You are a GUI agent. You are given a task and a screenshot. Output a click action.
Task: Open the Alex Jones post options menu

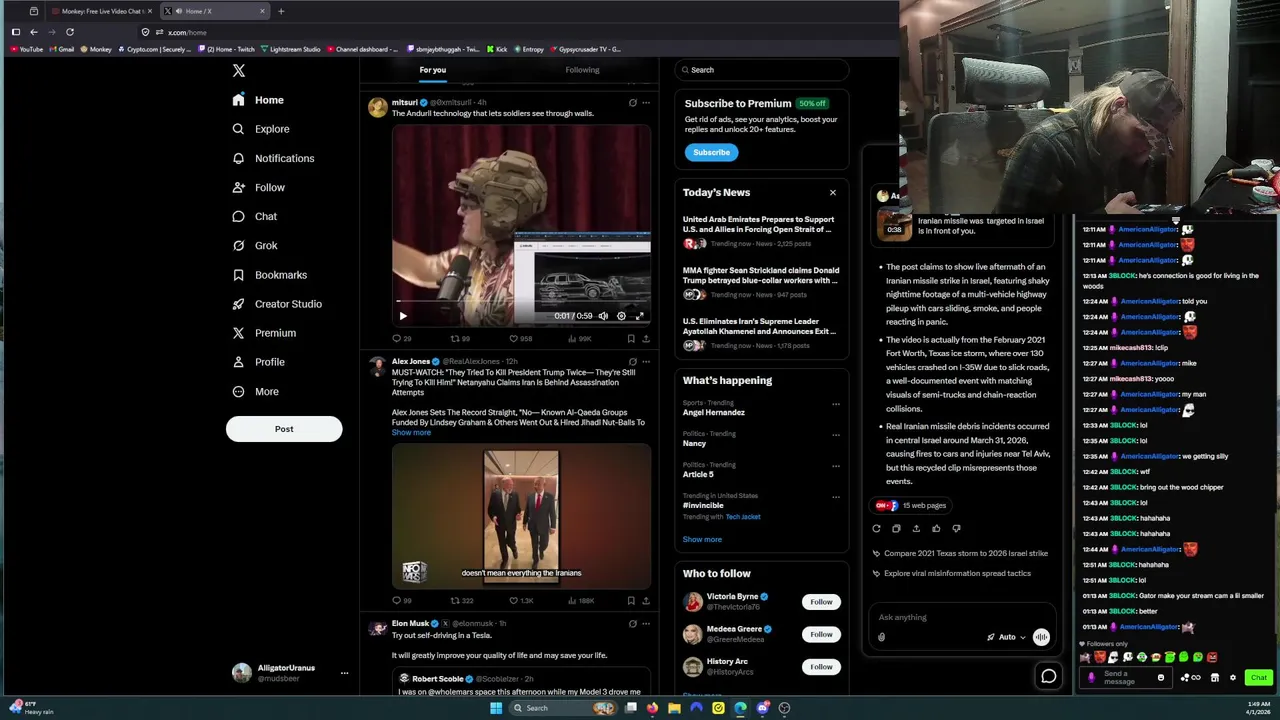pos(646,361)
